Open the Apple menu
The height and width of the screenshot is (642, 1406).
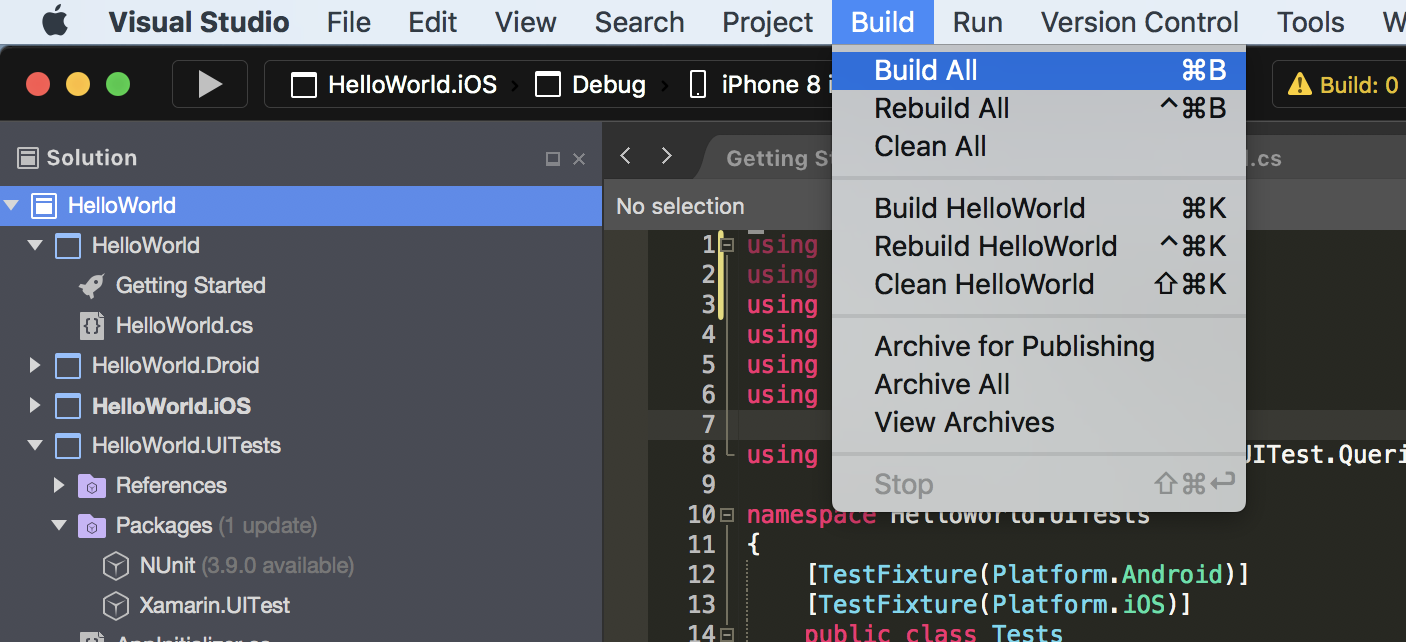(55, 21)
